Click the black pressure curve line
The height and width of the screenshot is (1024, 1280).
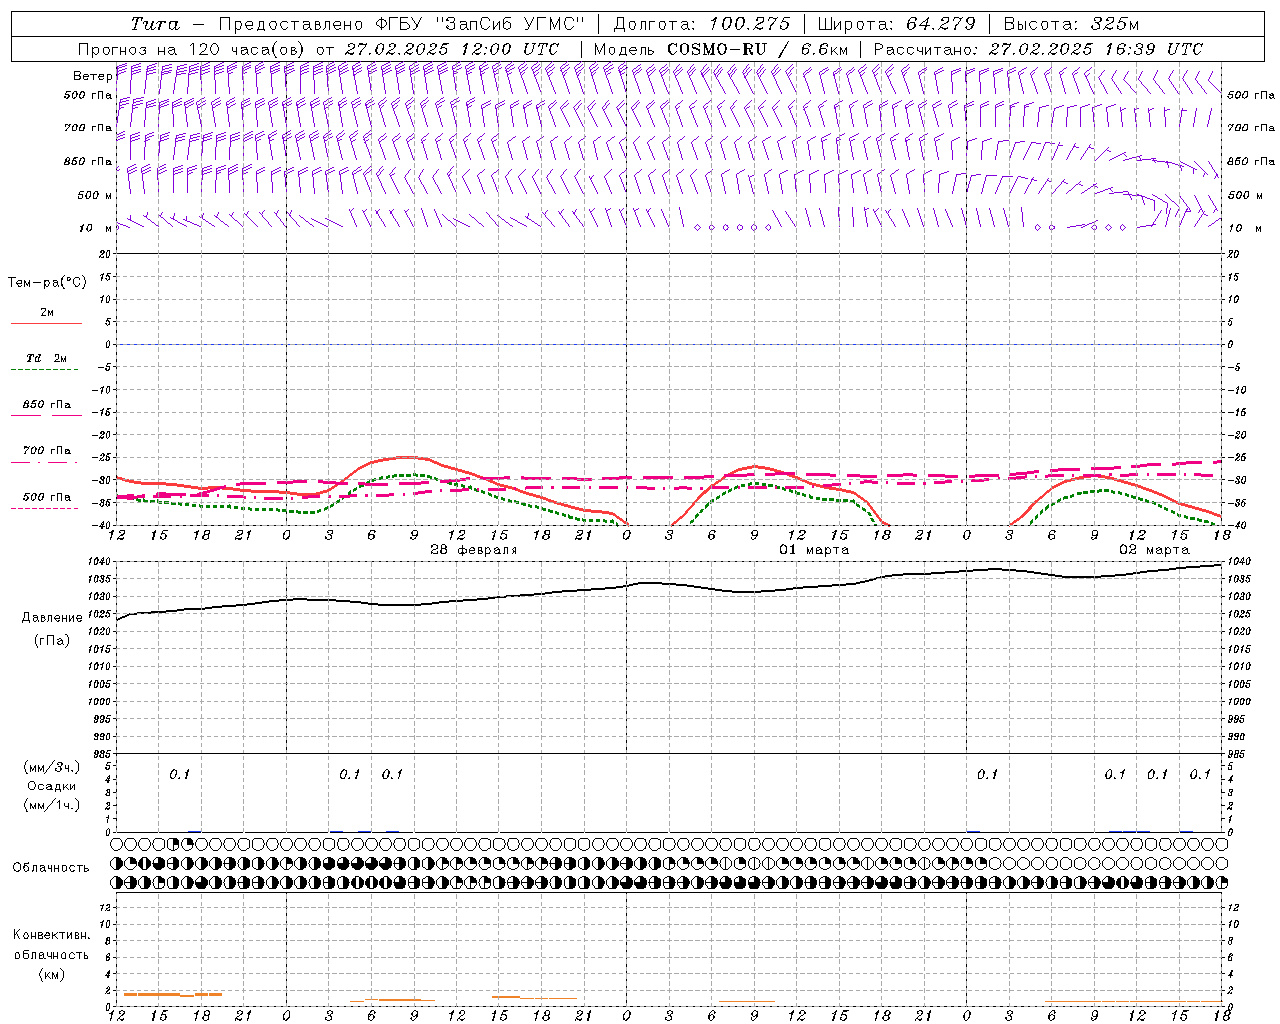click(670, 583)
